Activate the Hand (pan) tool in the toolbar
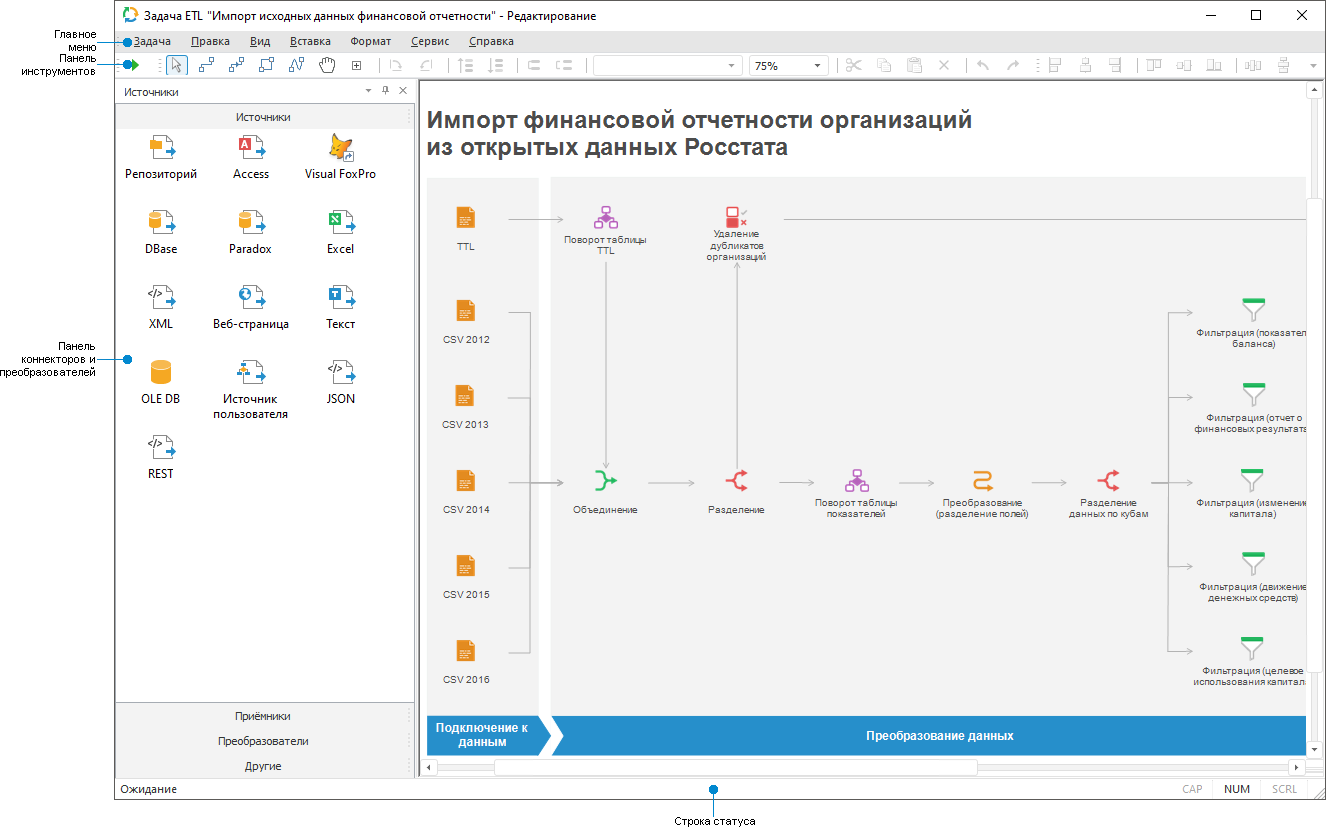This screenshot has height=827, width=1326. click(327, 64)
